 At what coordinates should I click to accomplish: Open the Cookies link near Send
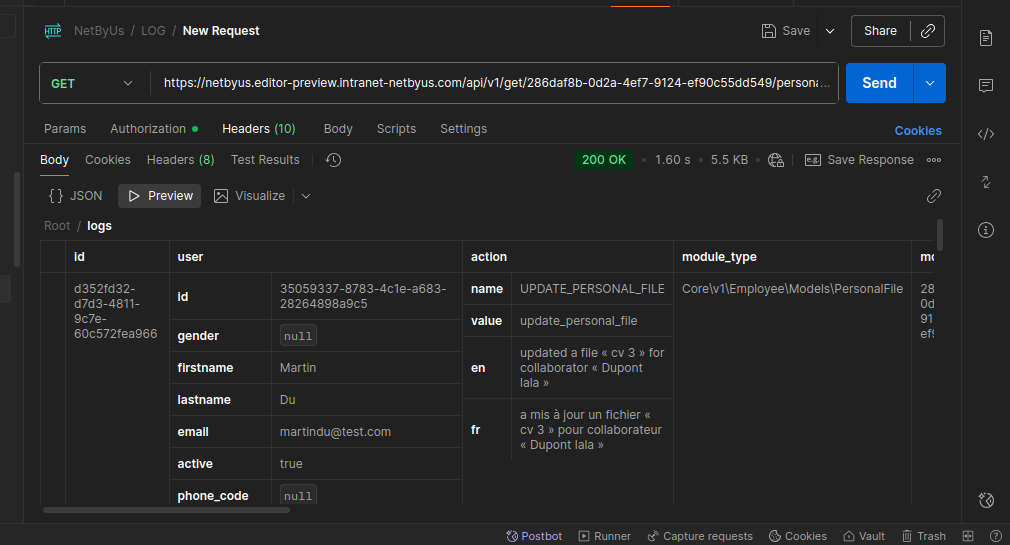click(x=917, y=131)
